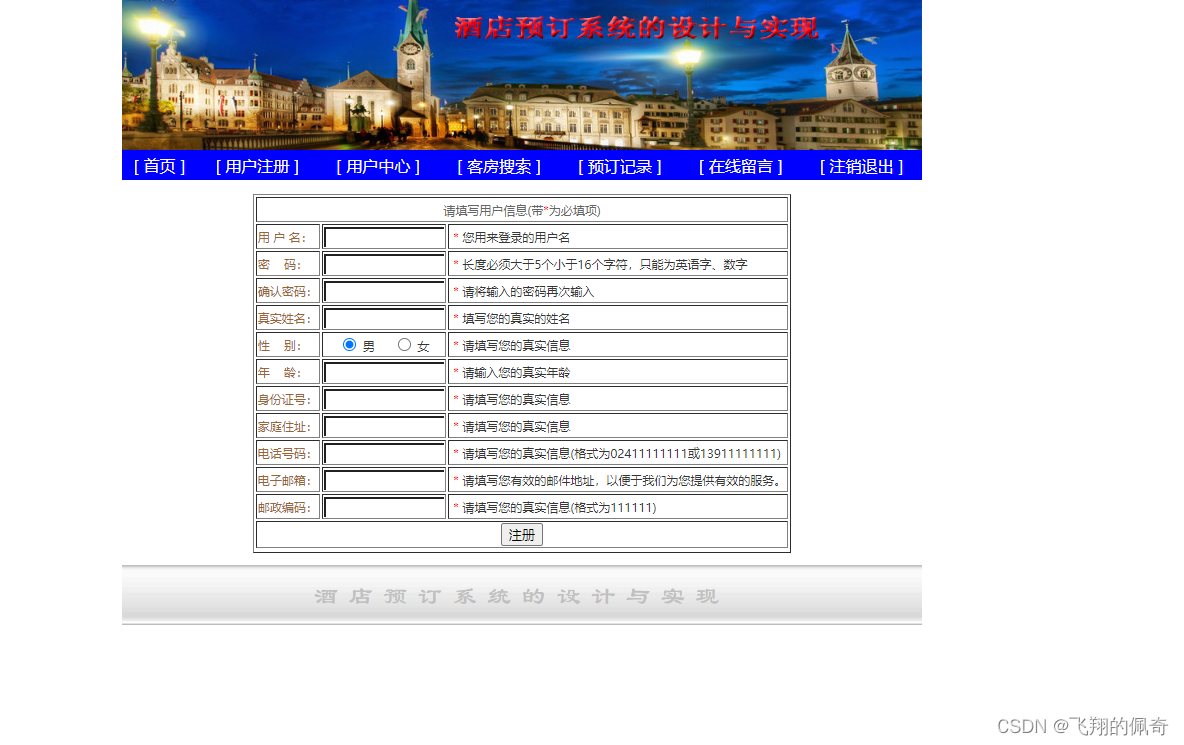1184x745 pixels.
Task: Select the 男 gender radio button
Action: (x=349, y=344)
